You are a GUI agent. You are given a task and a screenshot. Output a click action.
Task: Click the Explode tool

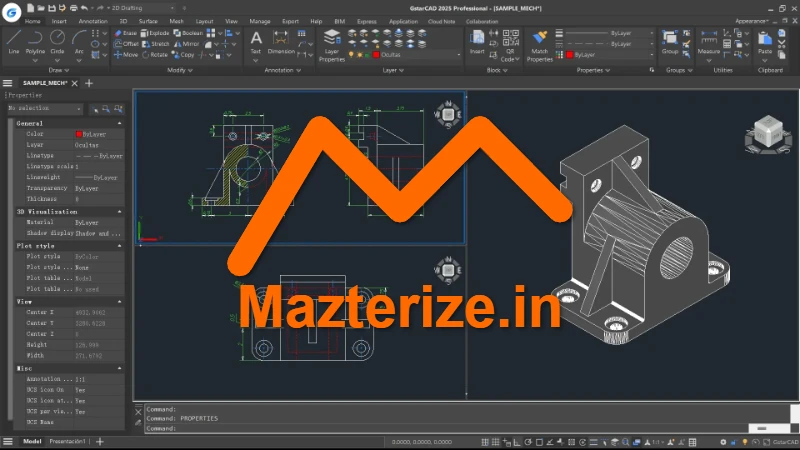point(155,33)
